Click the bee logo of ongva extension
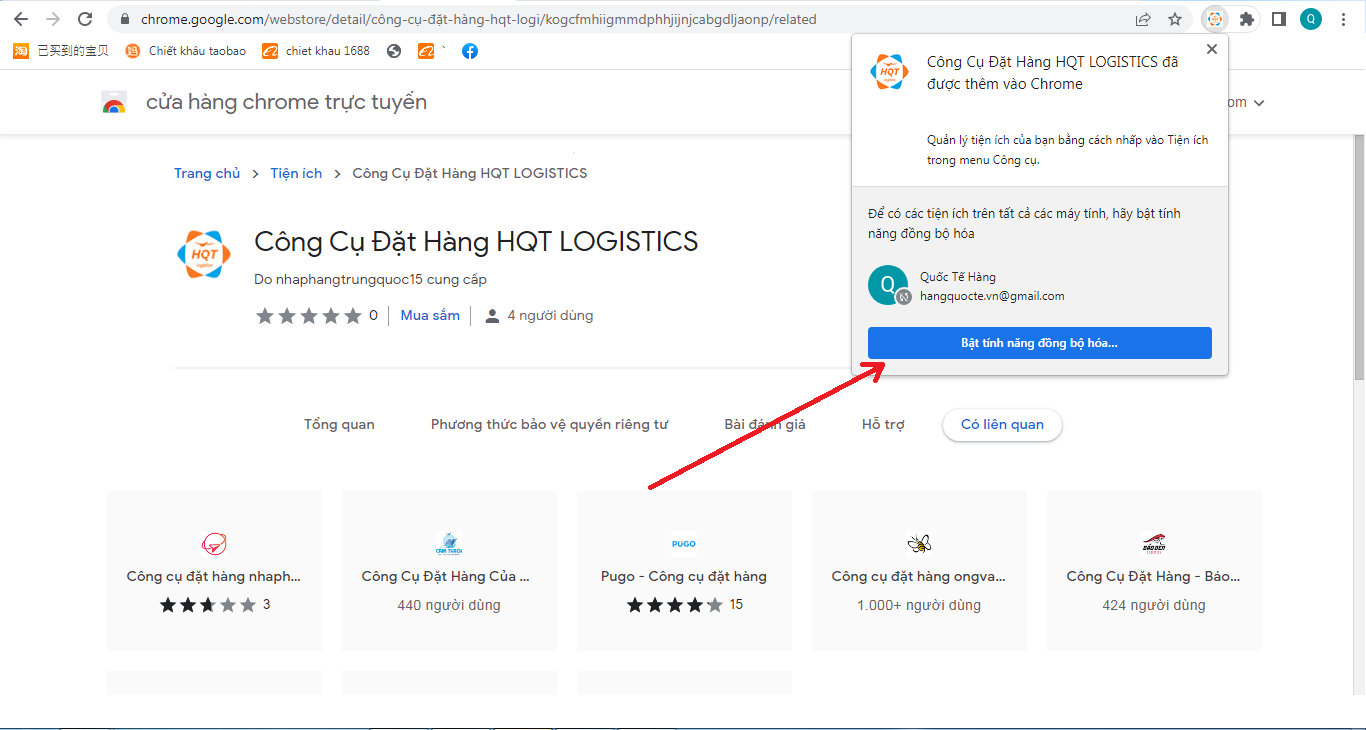Viewport: 1366px width, 730px height. (919, 544)
